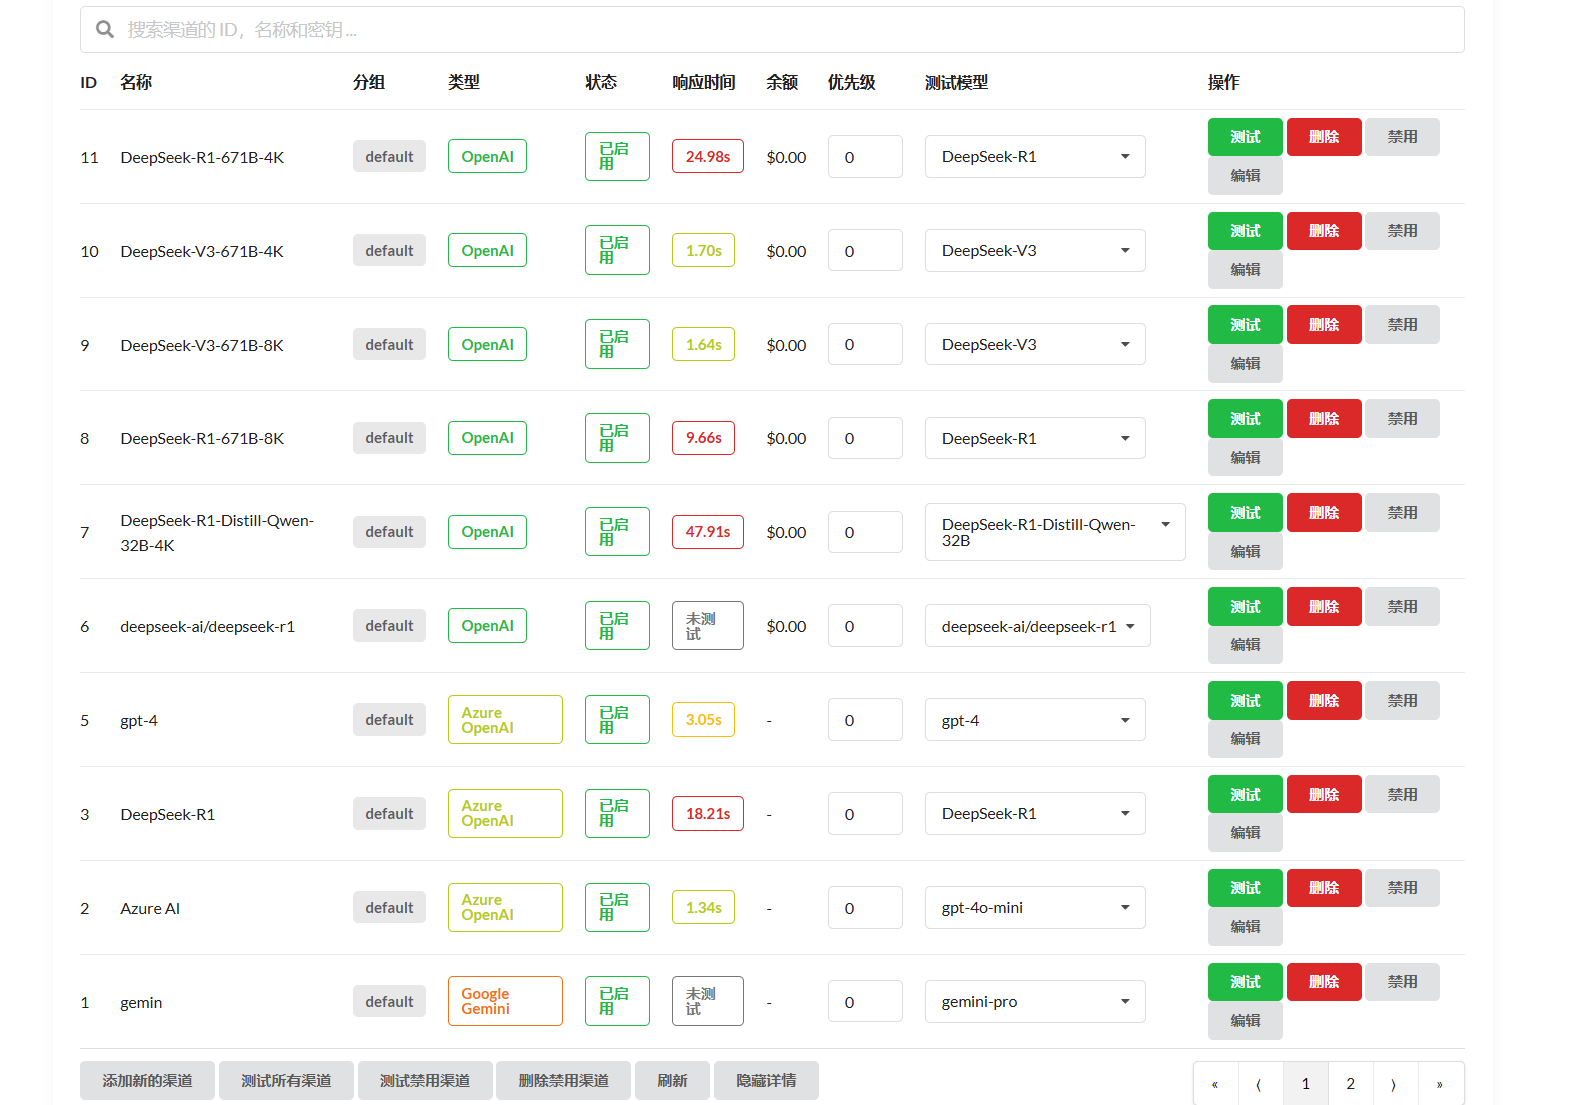Delete the gemin channel
Viewport: 1594px width, 1105px height.
[1324, 982]
